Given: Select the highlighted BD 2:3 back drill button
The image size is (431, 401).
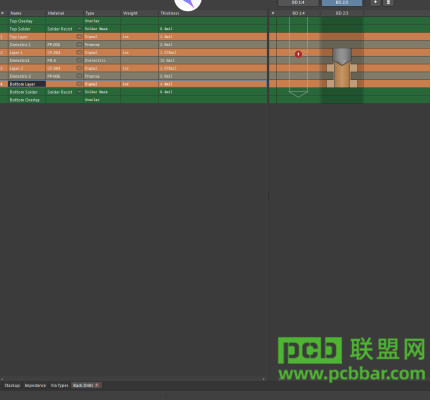Looking at the screenshot, I should [342, 3].
